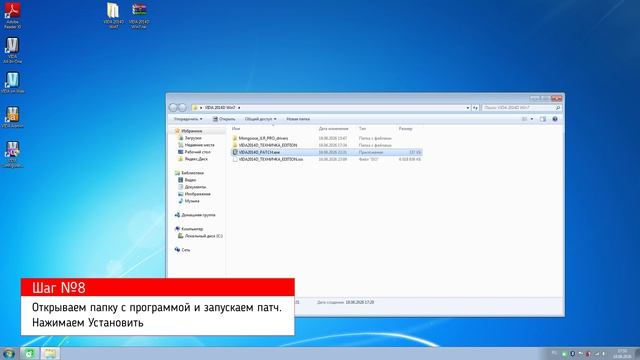Open Explorer help question-mark icon

pos(555,119)
